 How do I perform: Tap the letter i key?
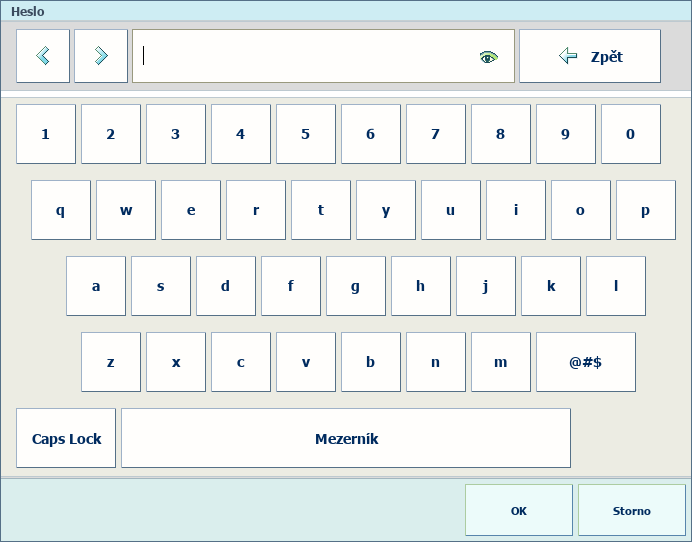516,210
